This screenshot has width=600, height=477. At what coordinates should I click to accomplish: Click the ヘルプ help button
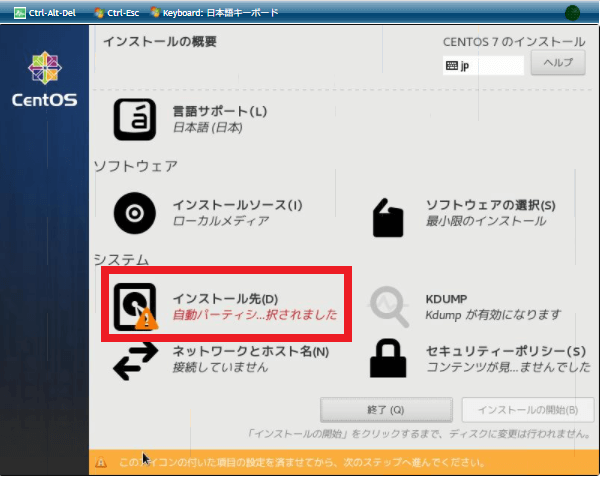tap(558, 63)
